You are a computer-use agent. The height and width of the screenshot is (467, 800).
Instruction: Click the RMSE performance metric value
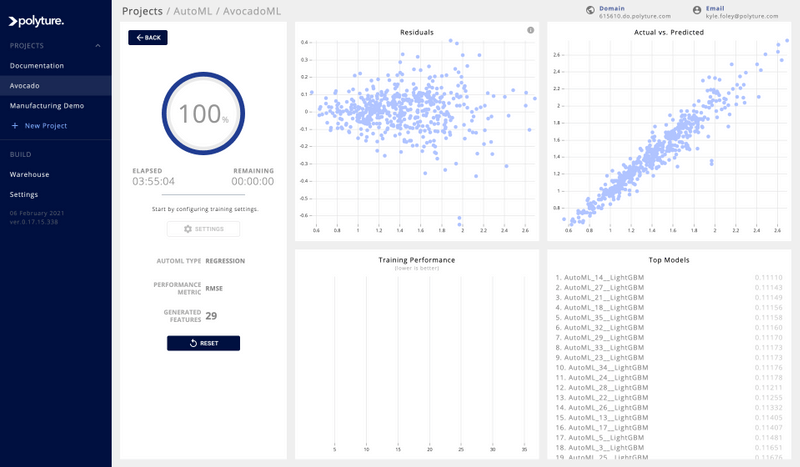(214, 288)
